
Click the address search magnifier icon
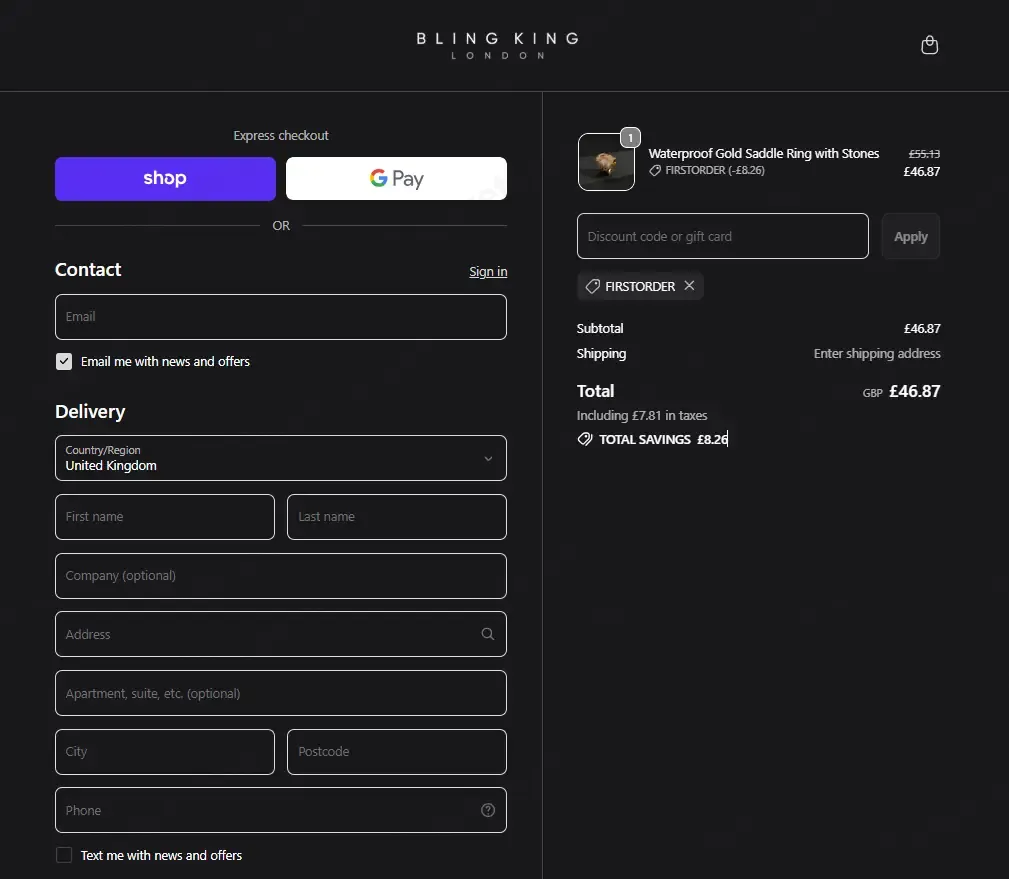click(x=488, y=634)
